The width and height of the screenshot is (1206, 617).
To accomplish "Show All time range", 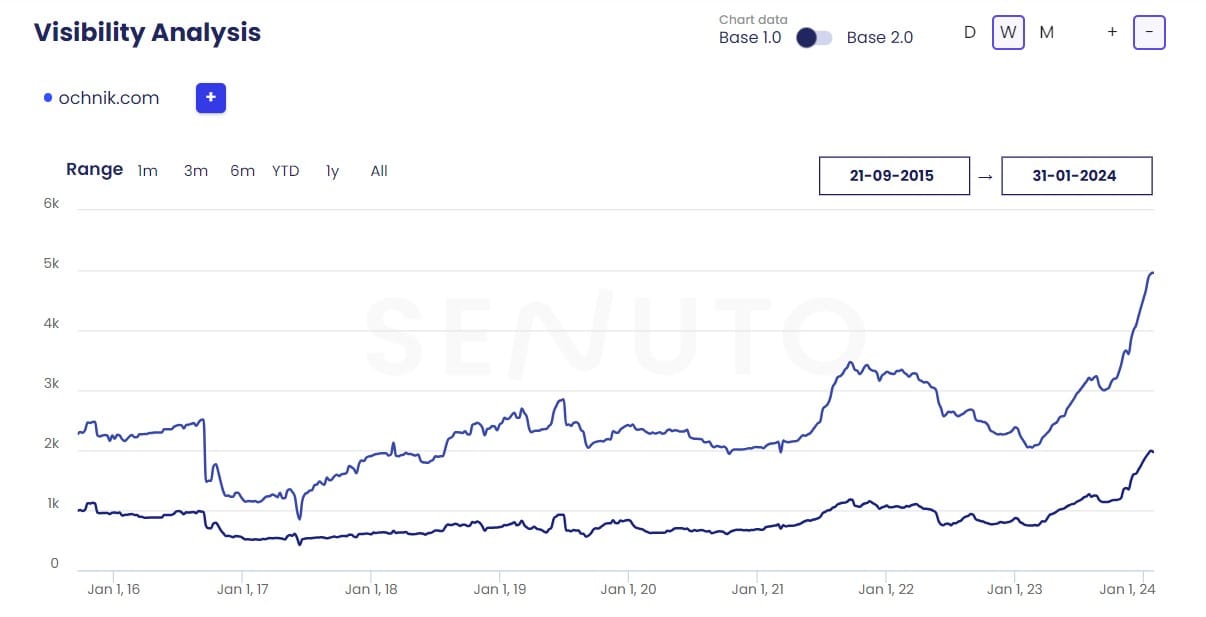I will [379, 171].
